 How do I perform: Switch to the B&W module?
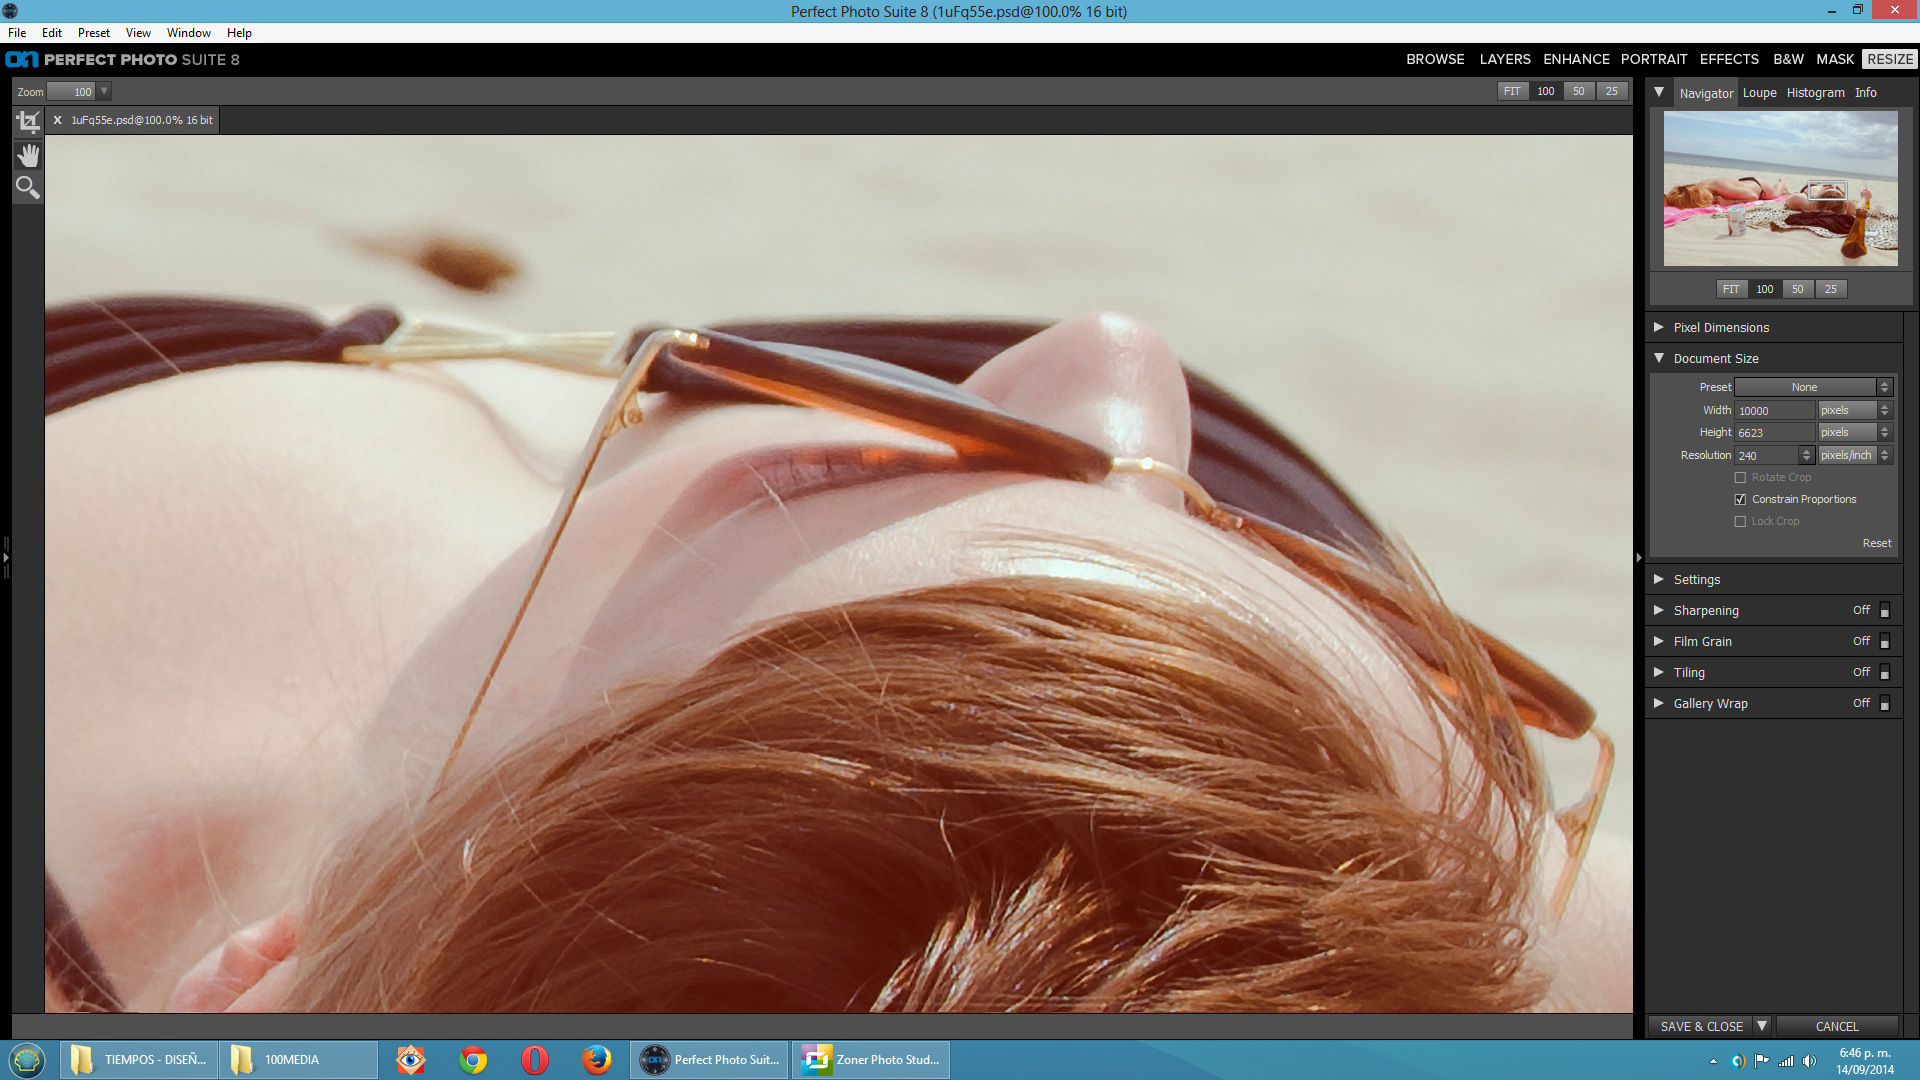(x=1788, y=59)
